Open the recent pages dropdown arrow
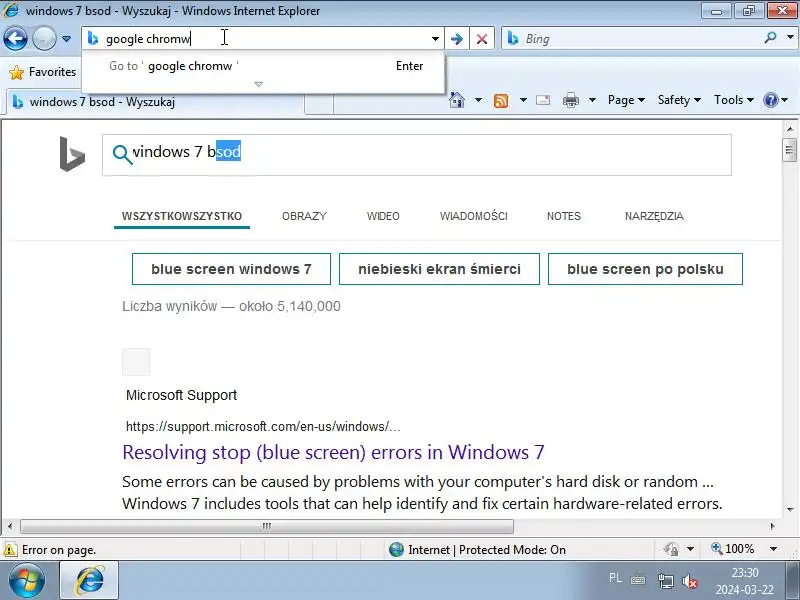Image resolution: width=800 pixels, height=600 pixels. (x=66, y=39)
